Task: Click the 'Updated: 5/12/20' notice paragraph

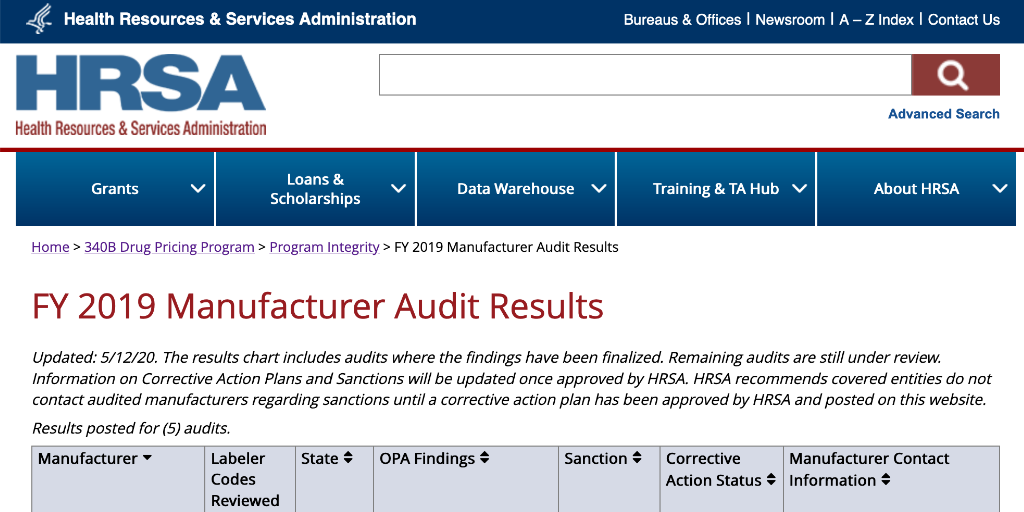Action: click(x=513, y=379)
